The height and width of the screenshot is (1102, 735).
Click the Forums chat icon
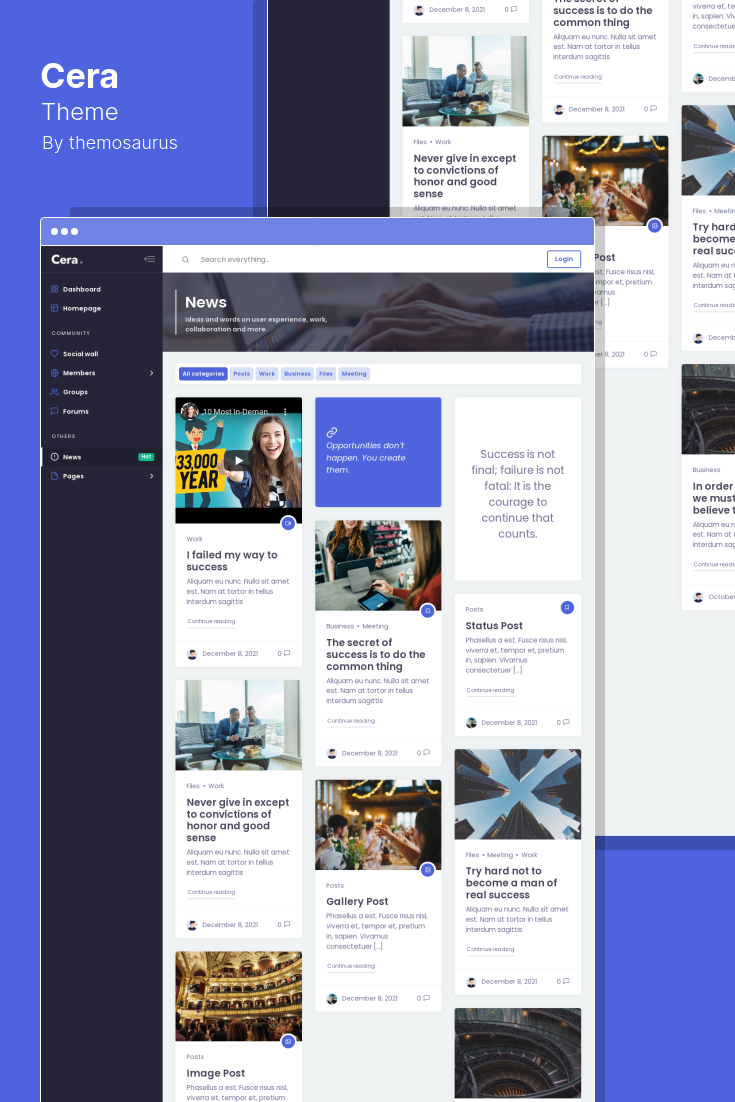(54, 411)
